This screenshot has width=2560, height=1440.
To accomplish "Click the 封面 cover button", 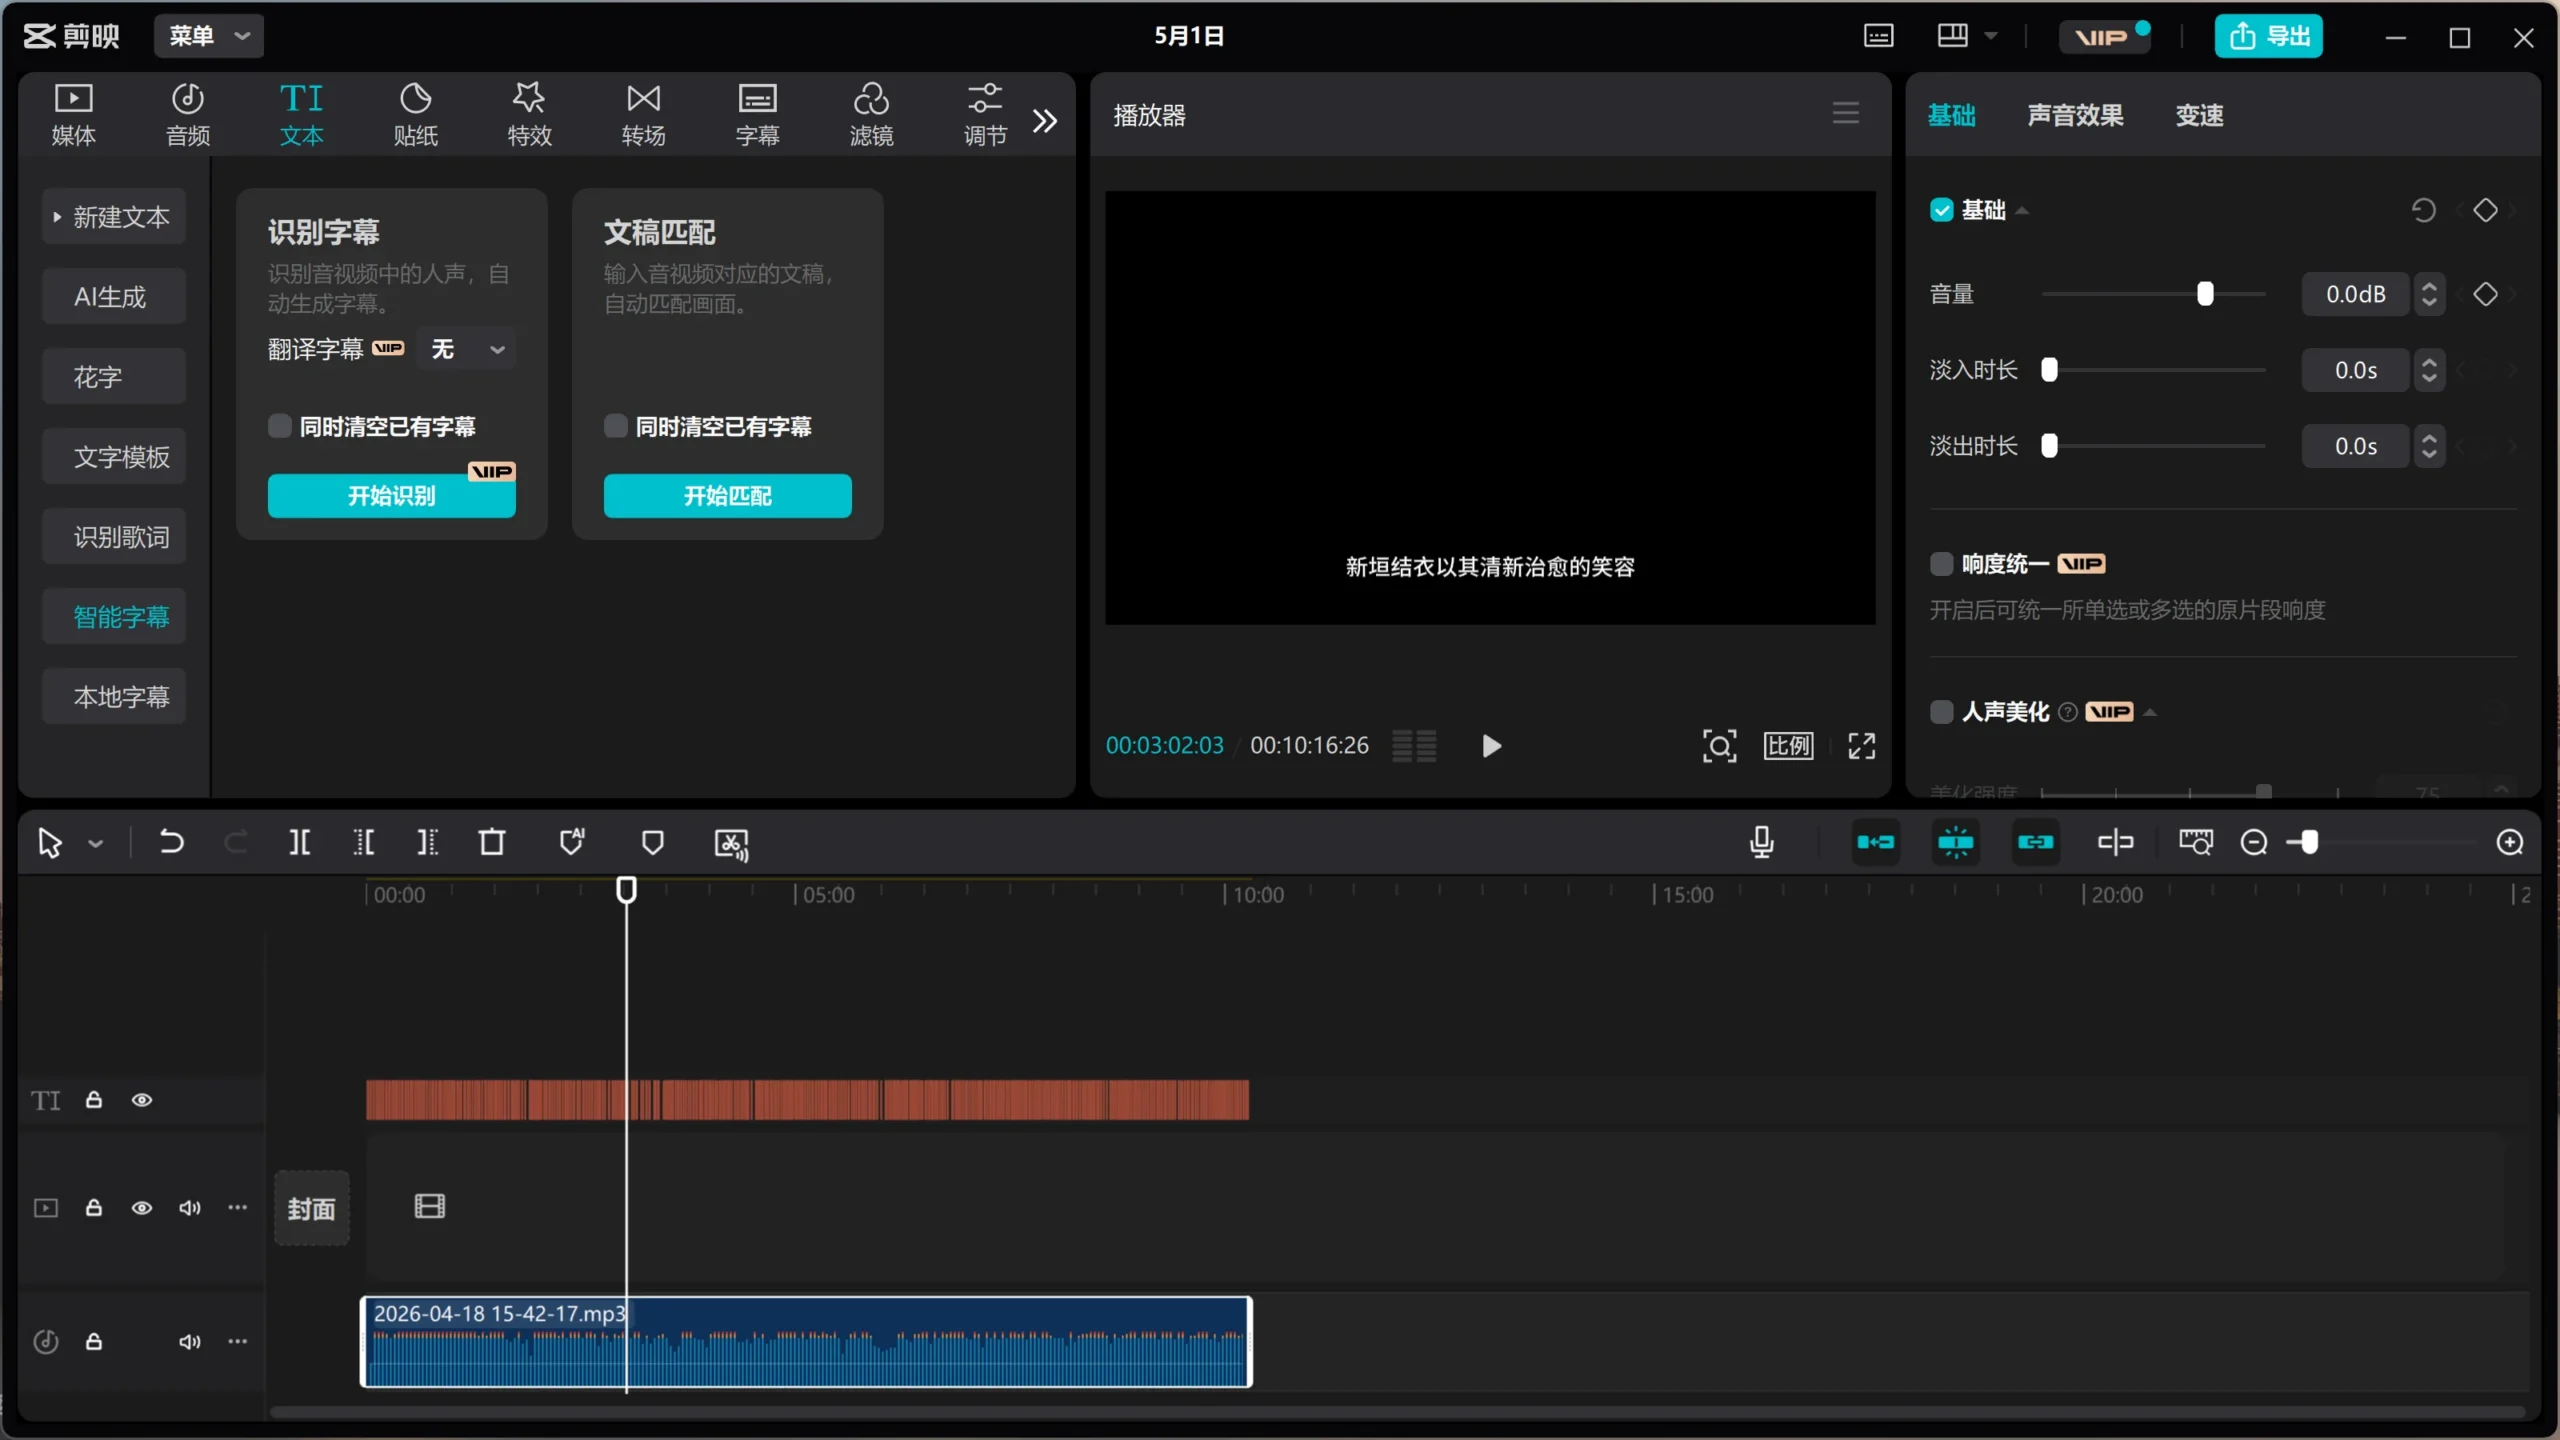I will click(x=312, y=1208).
